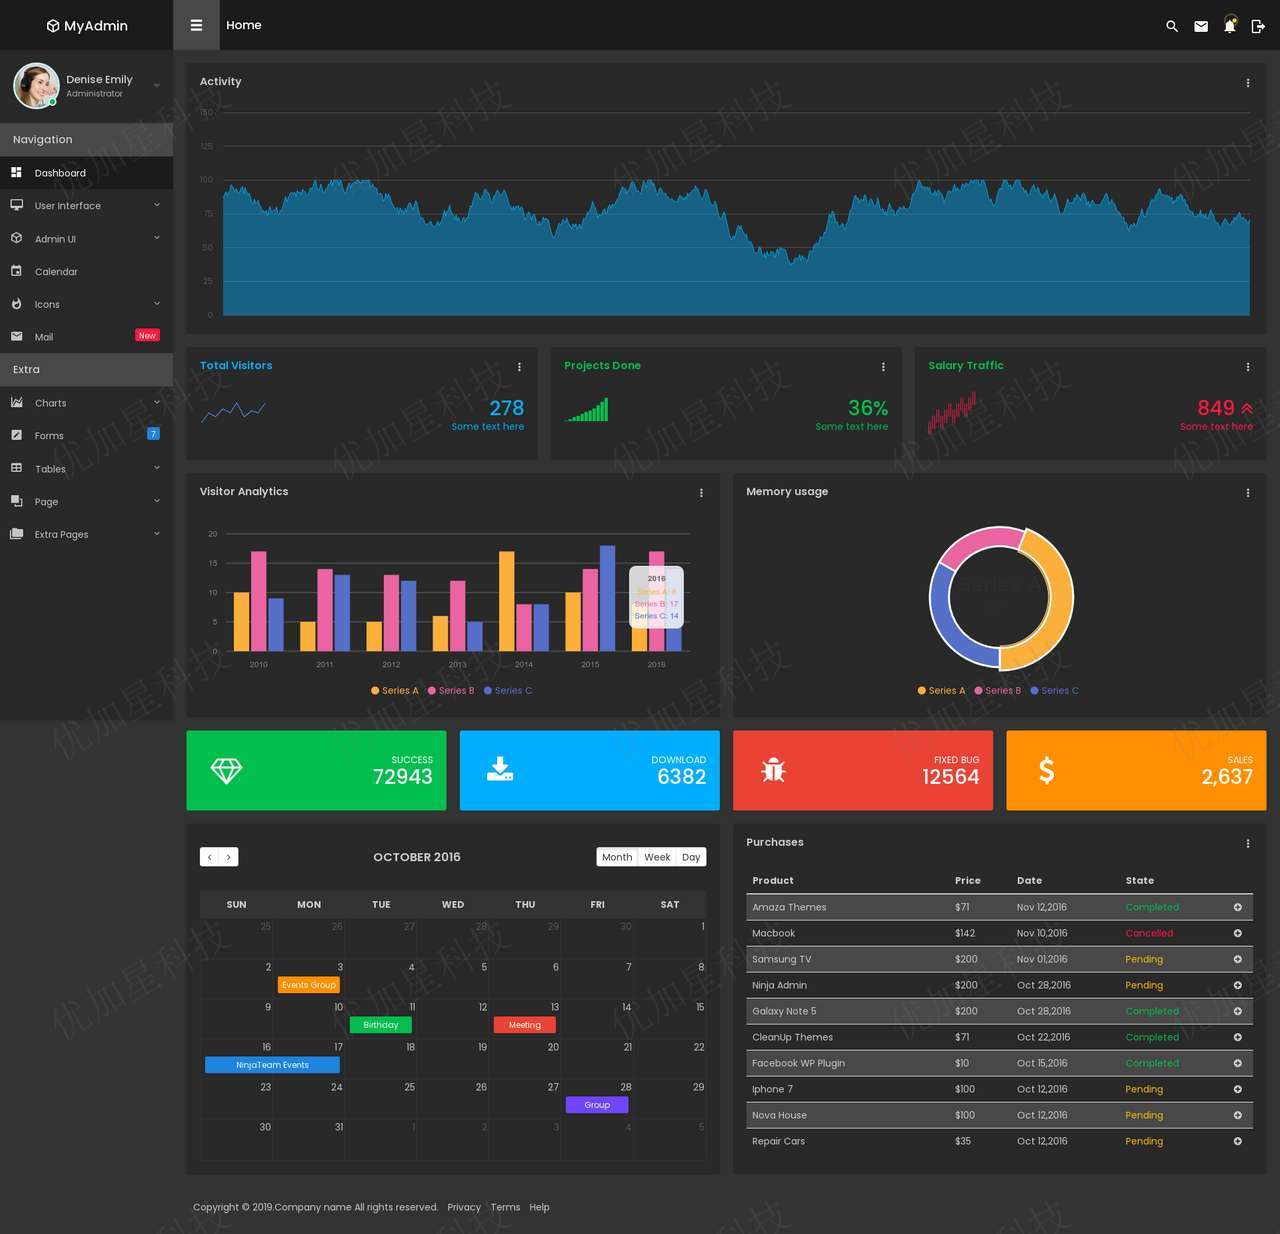
Task: Open the Privacy footer link
Action: click(x=464, y=1207)
